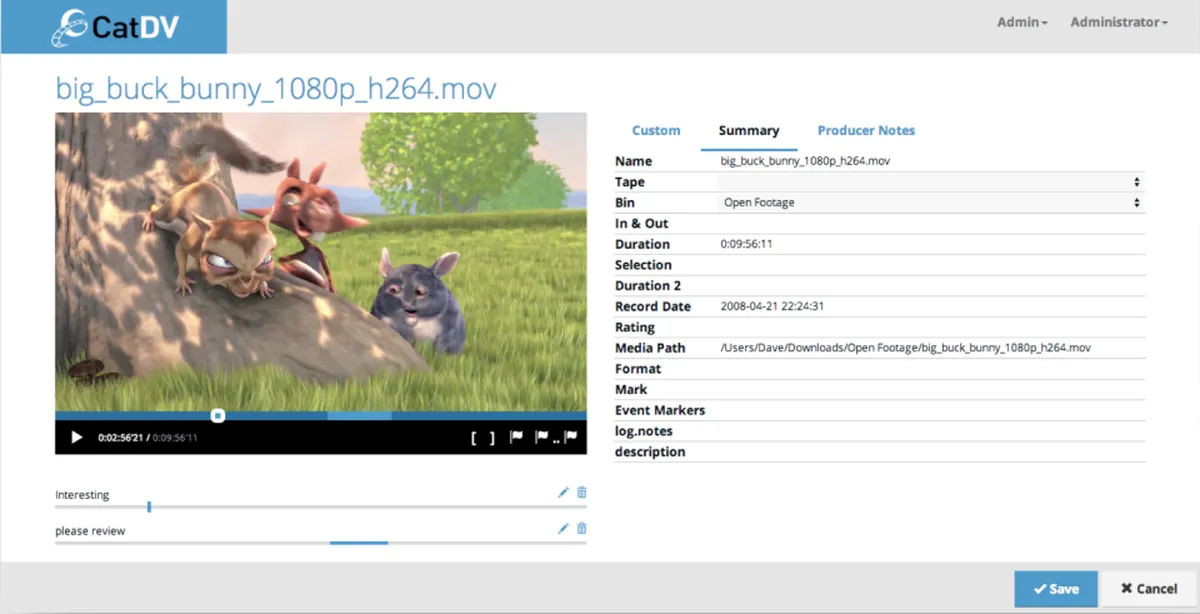Add a single event marker flag
Image resolution: width=1200 pixels, height=614 pixels.
point(517,436)
